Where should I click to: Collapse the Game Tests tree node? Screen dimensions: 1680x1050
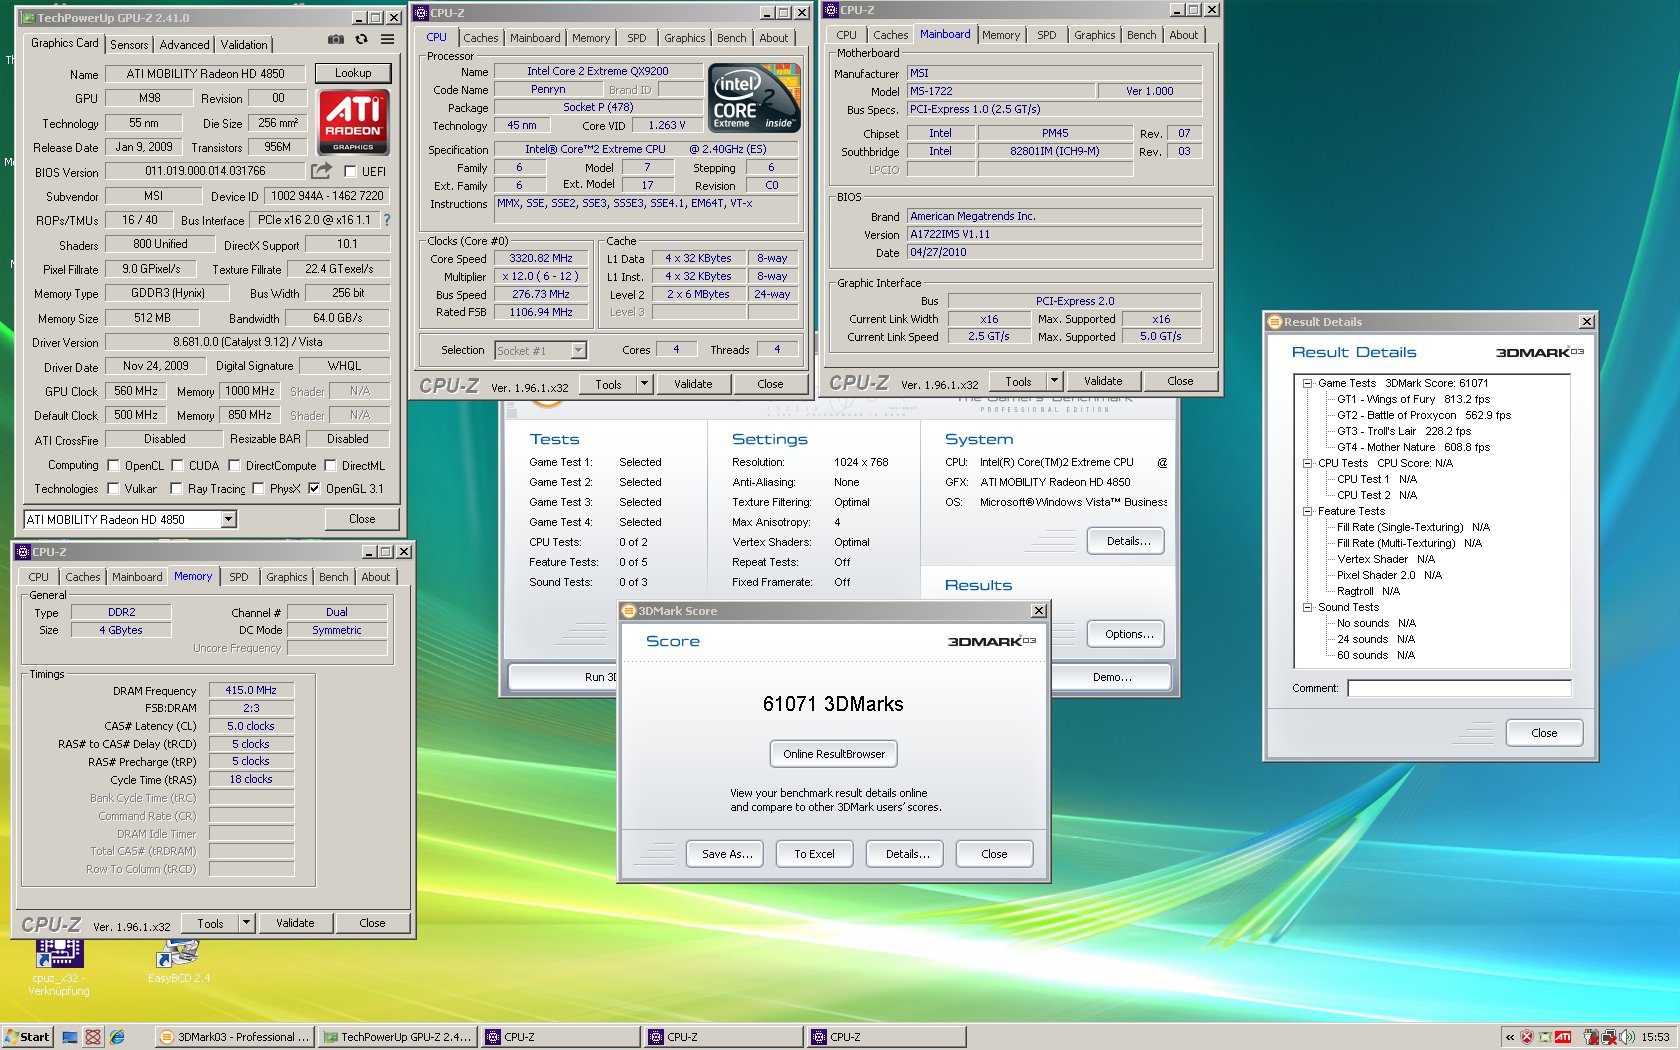1307,383
